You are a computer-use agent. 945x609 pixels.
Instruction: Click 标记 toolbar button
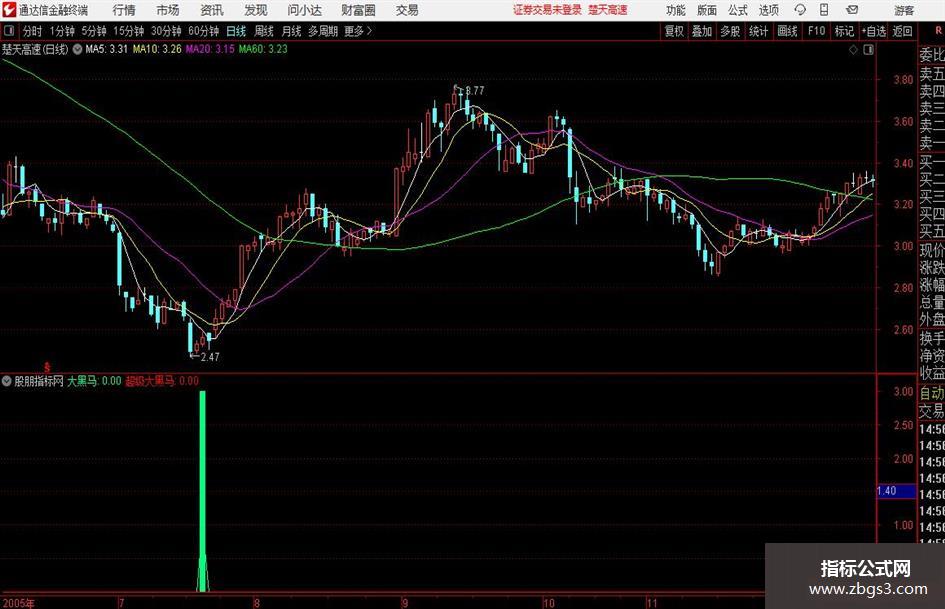point(844,31)
